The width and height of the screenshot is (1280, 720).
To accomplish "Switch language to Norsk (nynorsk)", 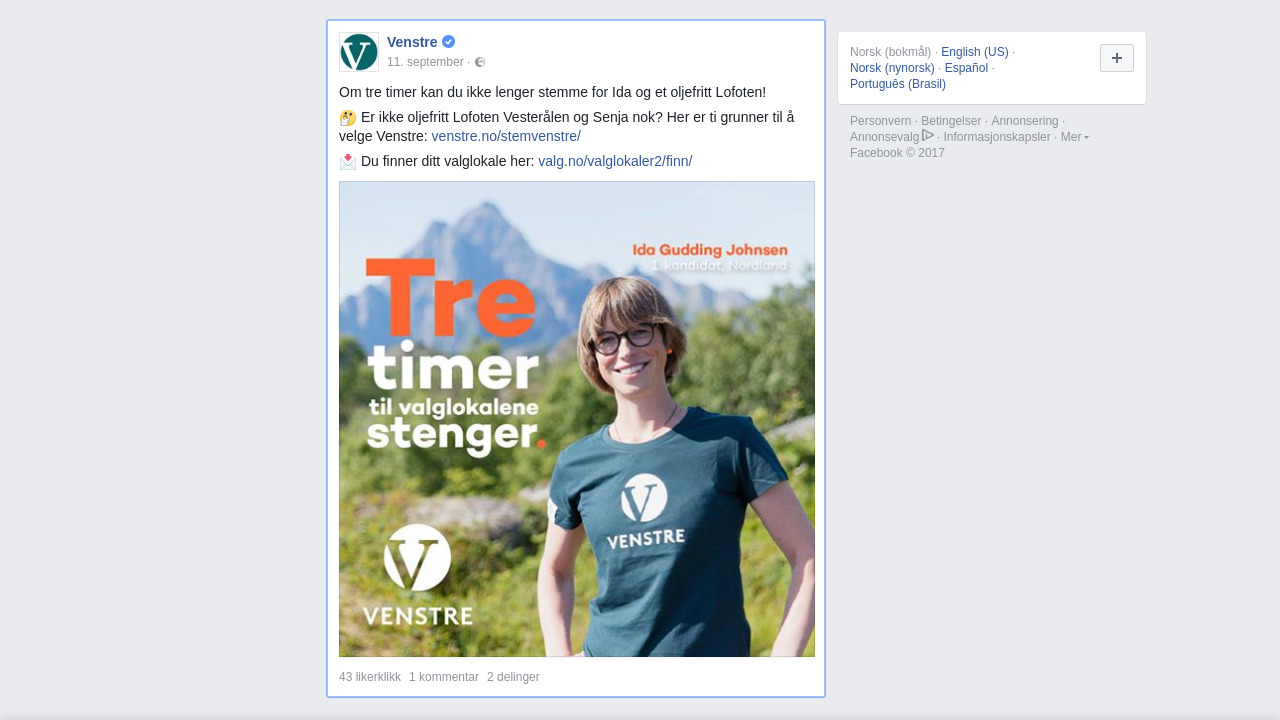I will [892, 68].
